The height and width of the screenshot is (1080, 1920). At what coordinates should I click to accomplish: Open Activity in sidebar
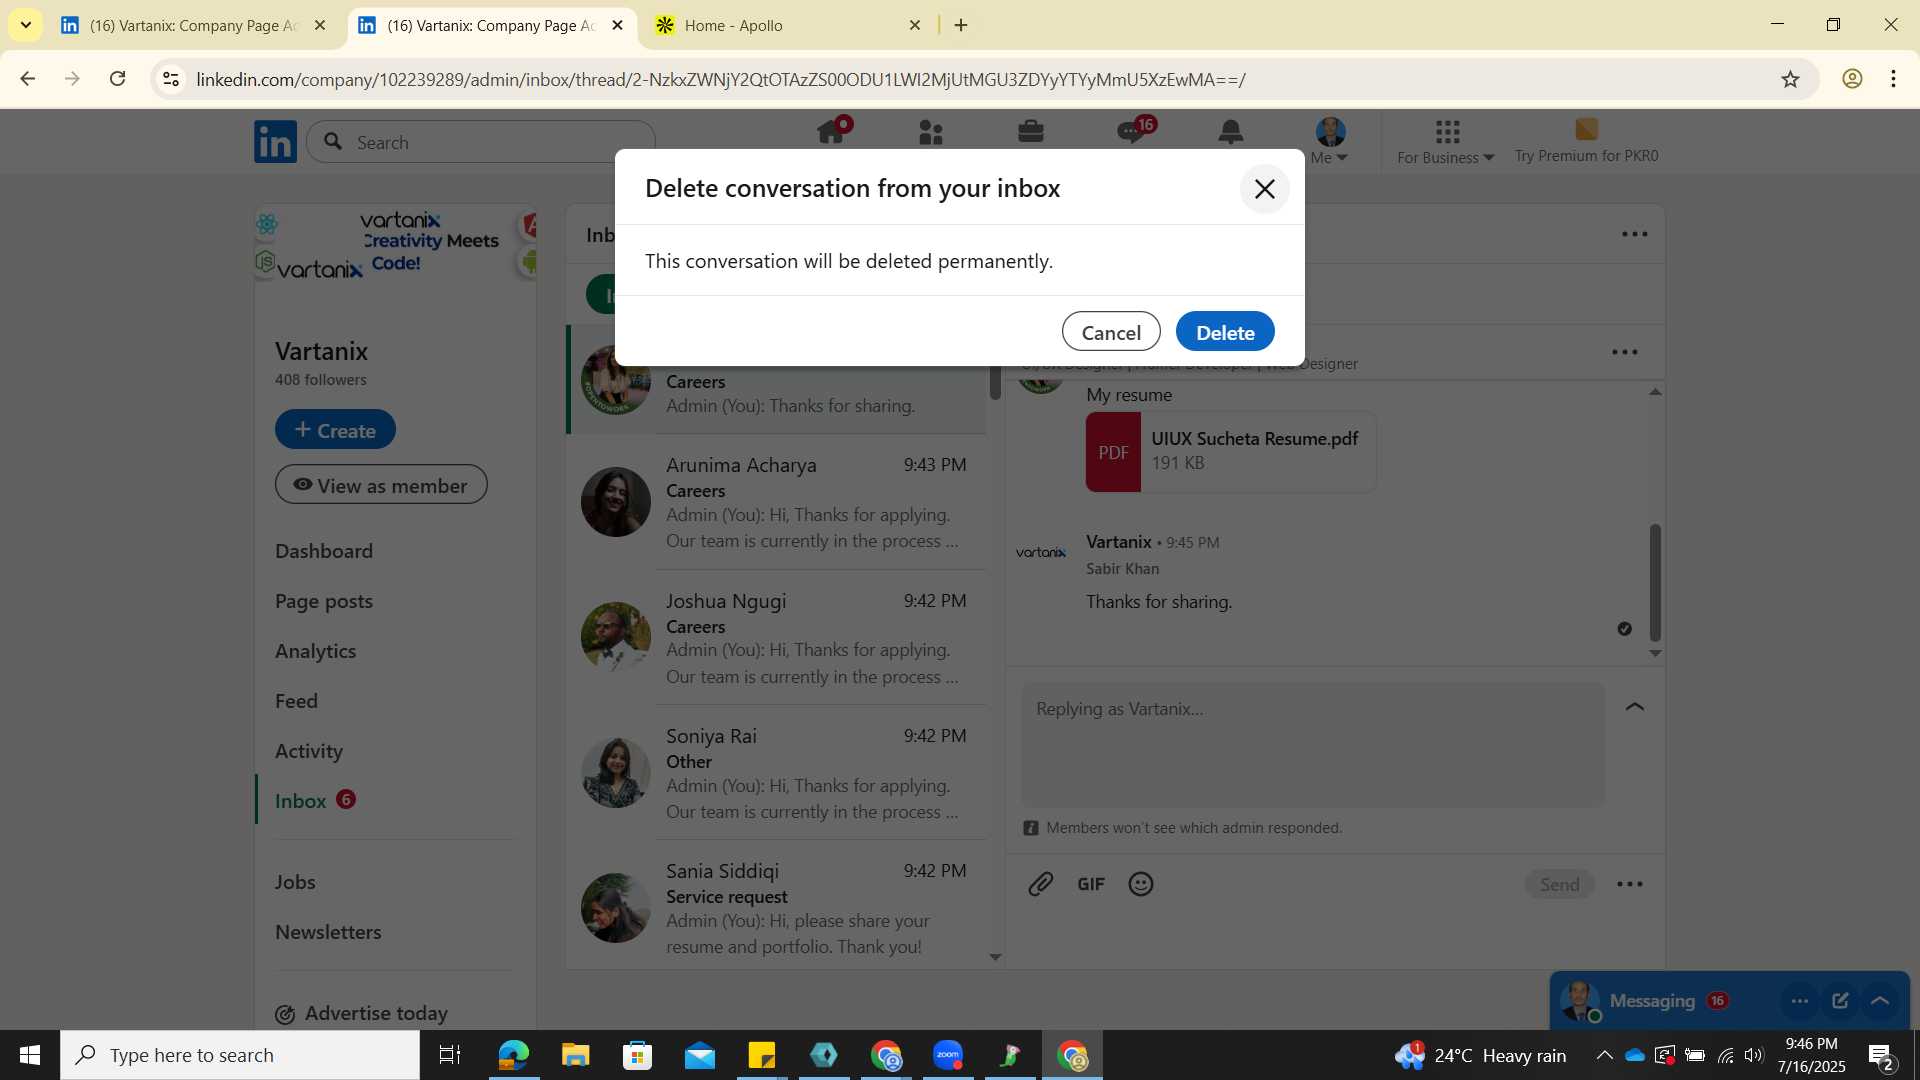309,751
